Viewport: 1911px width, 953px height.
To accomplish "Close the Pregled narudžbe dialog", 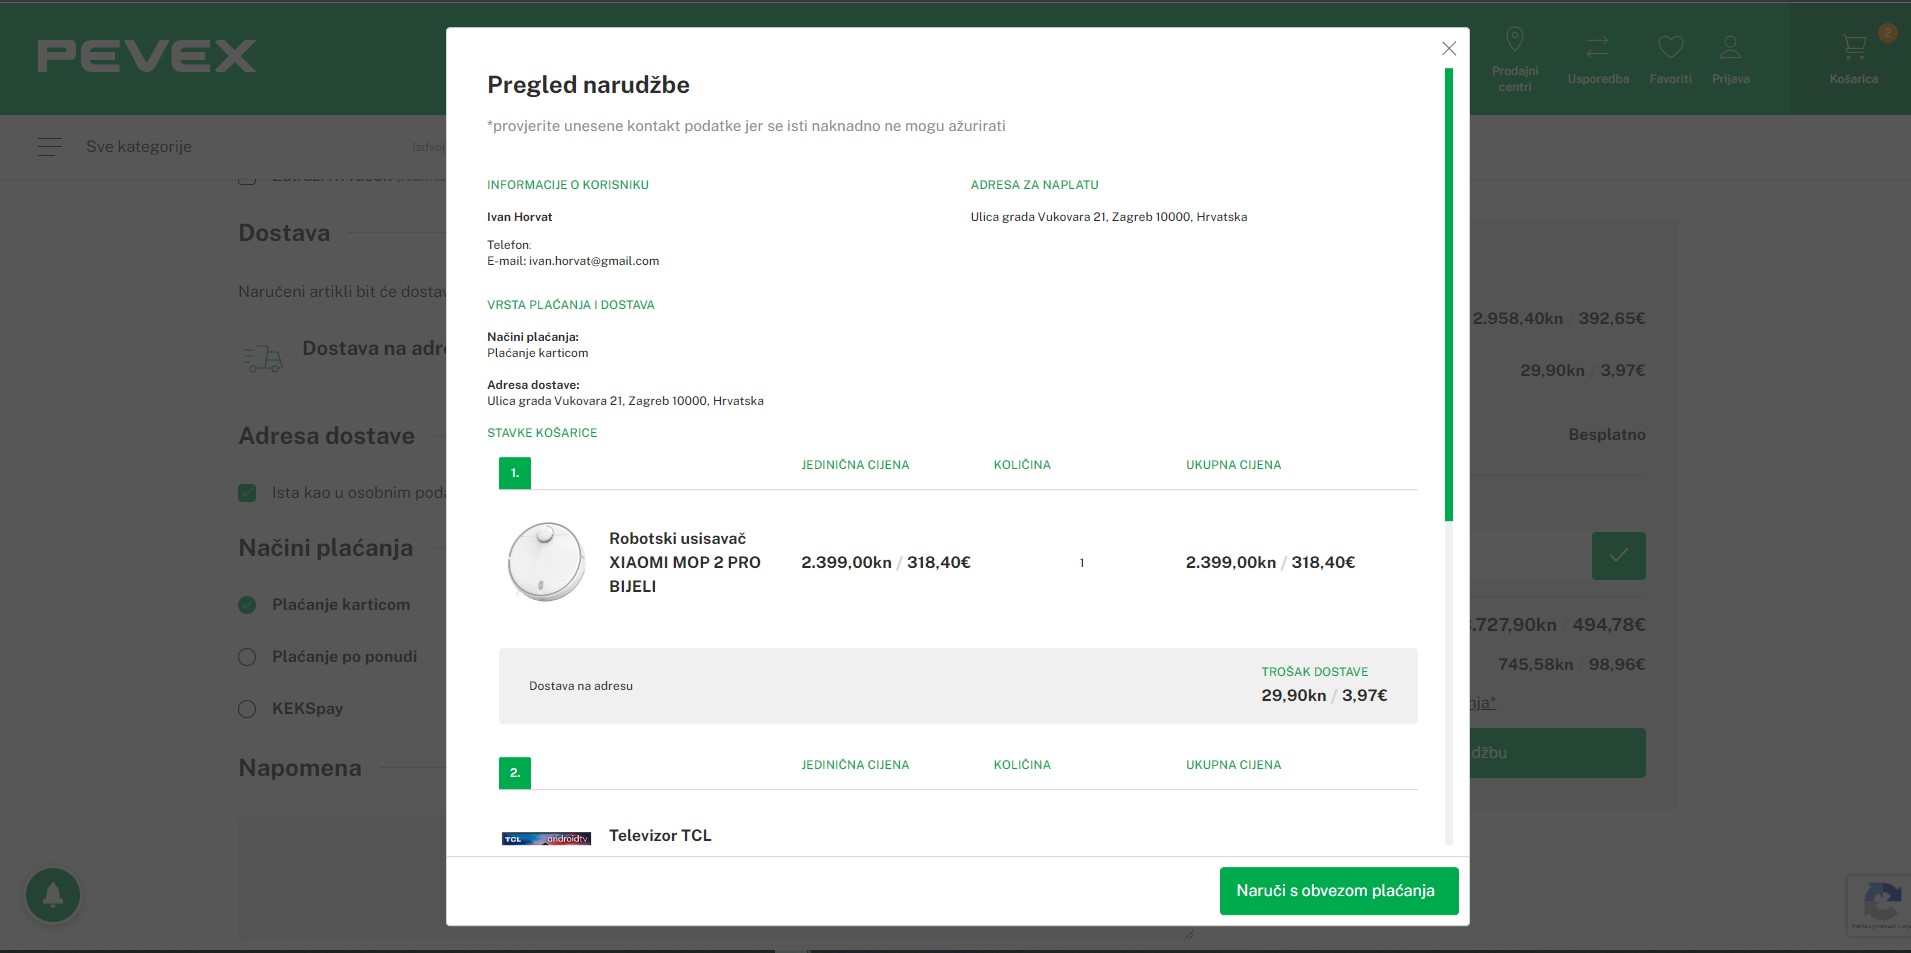I will click(1448, 48).
